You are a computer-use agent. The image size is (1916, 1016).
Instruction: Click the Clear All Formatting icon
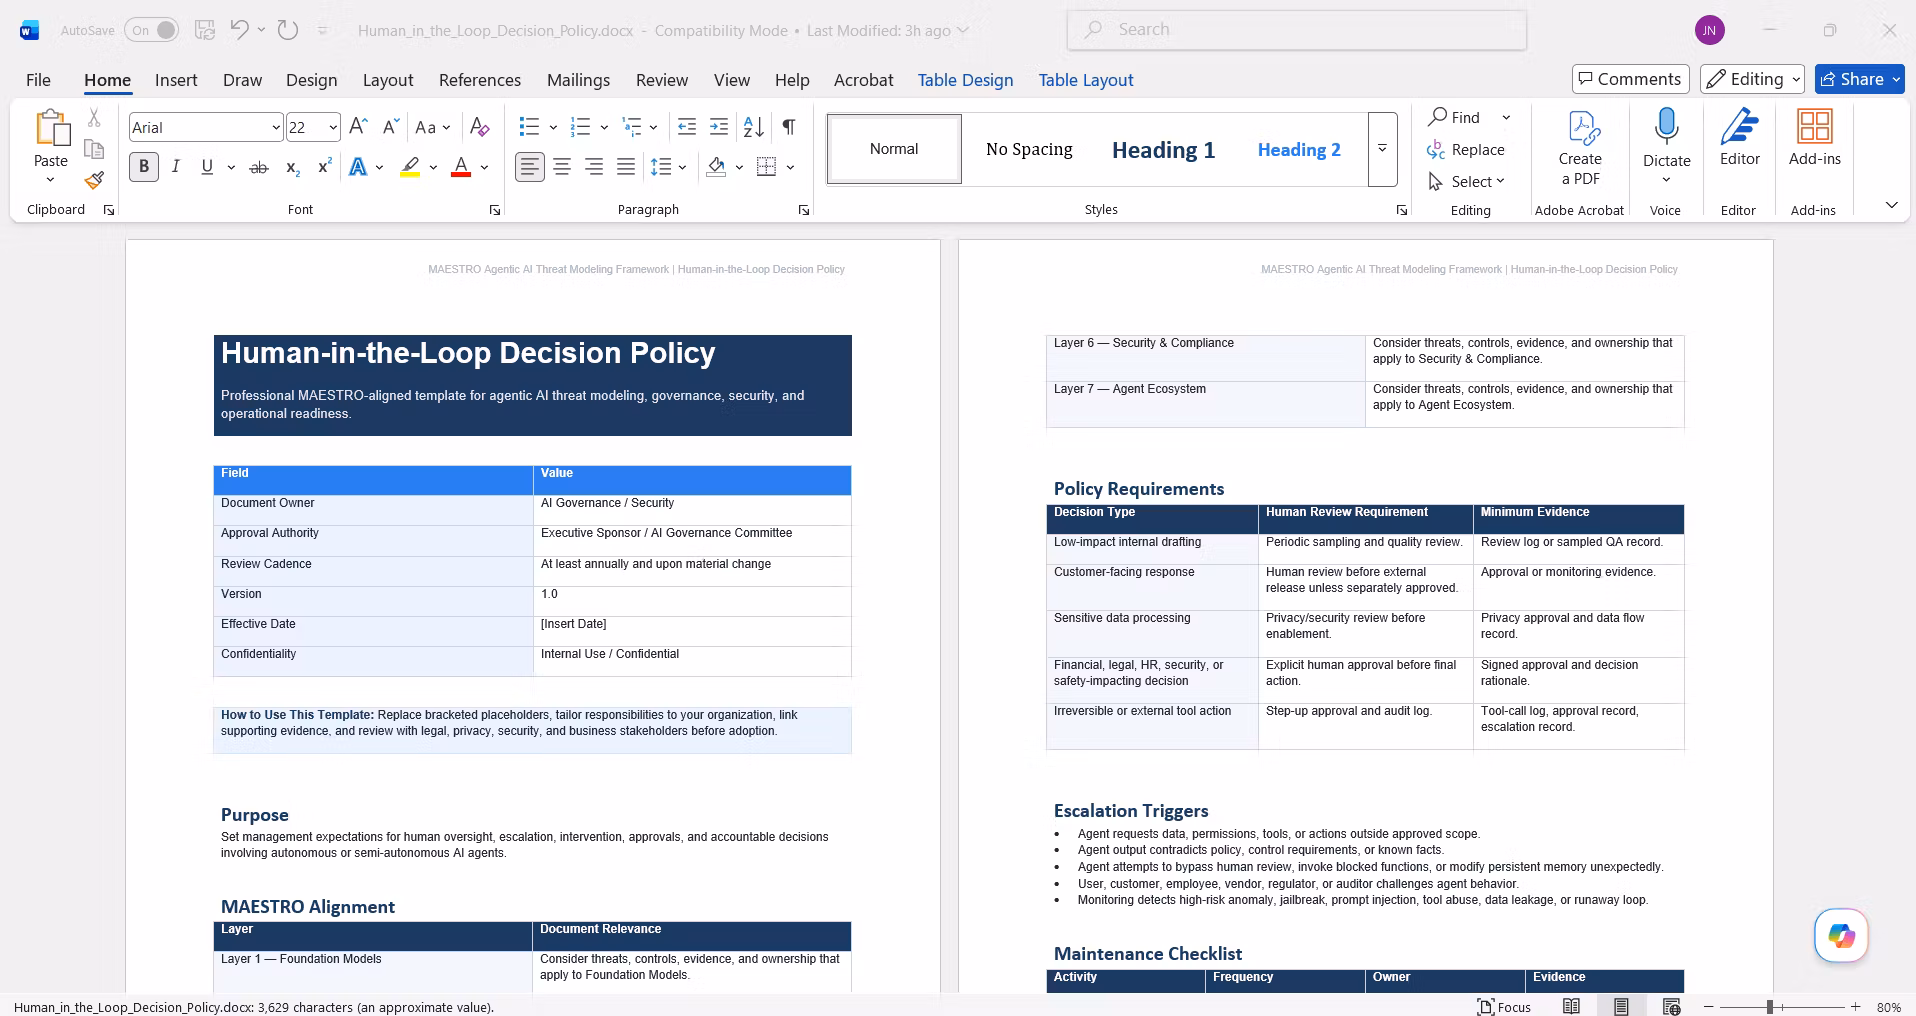[x=480, y=127]
